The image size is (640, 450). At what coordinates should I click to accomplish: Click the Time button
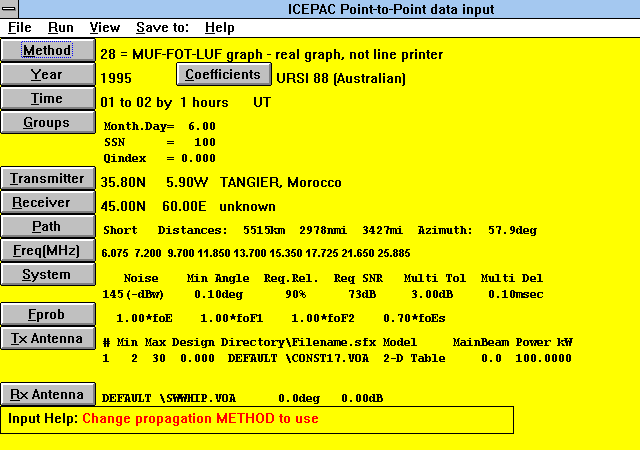[47, 99]
